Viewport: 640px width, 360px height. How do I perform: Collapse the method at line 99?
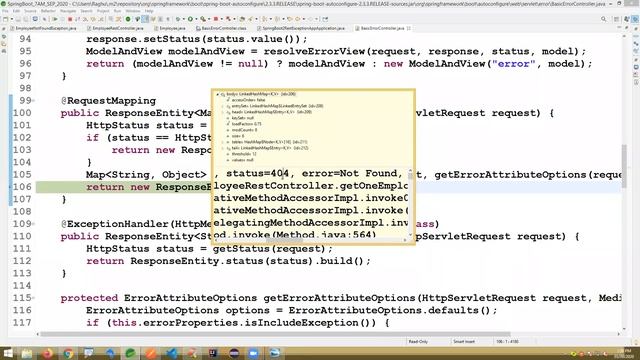click(33, 101)
